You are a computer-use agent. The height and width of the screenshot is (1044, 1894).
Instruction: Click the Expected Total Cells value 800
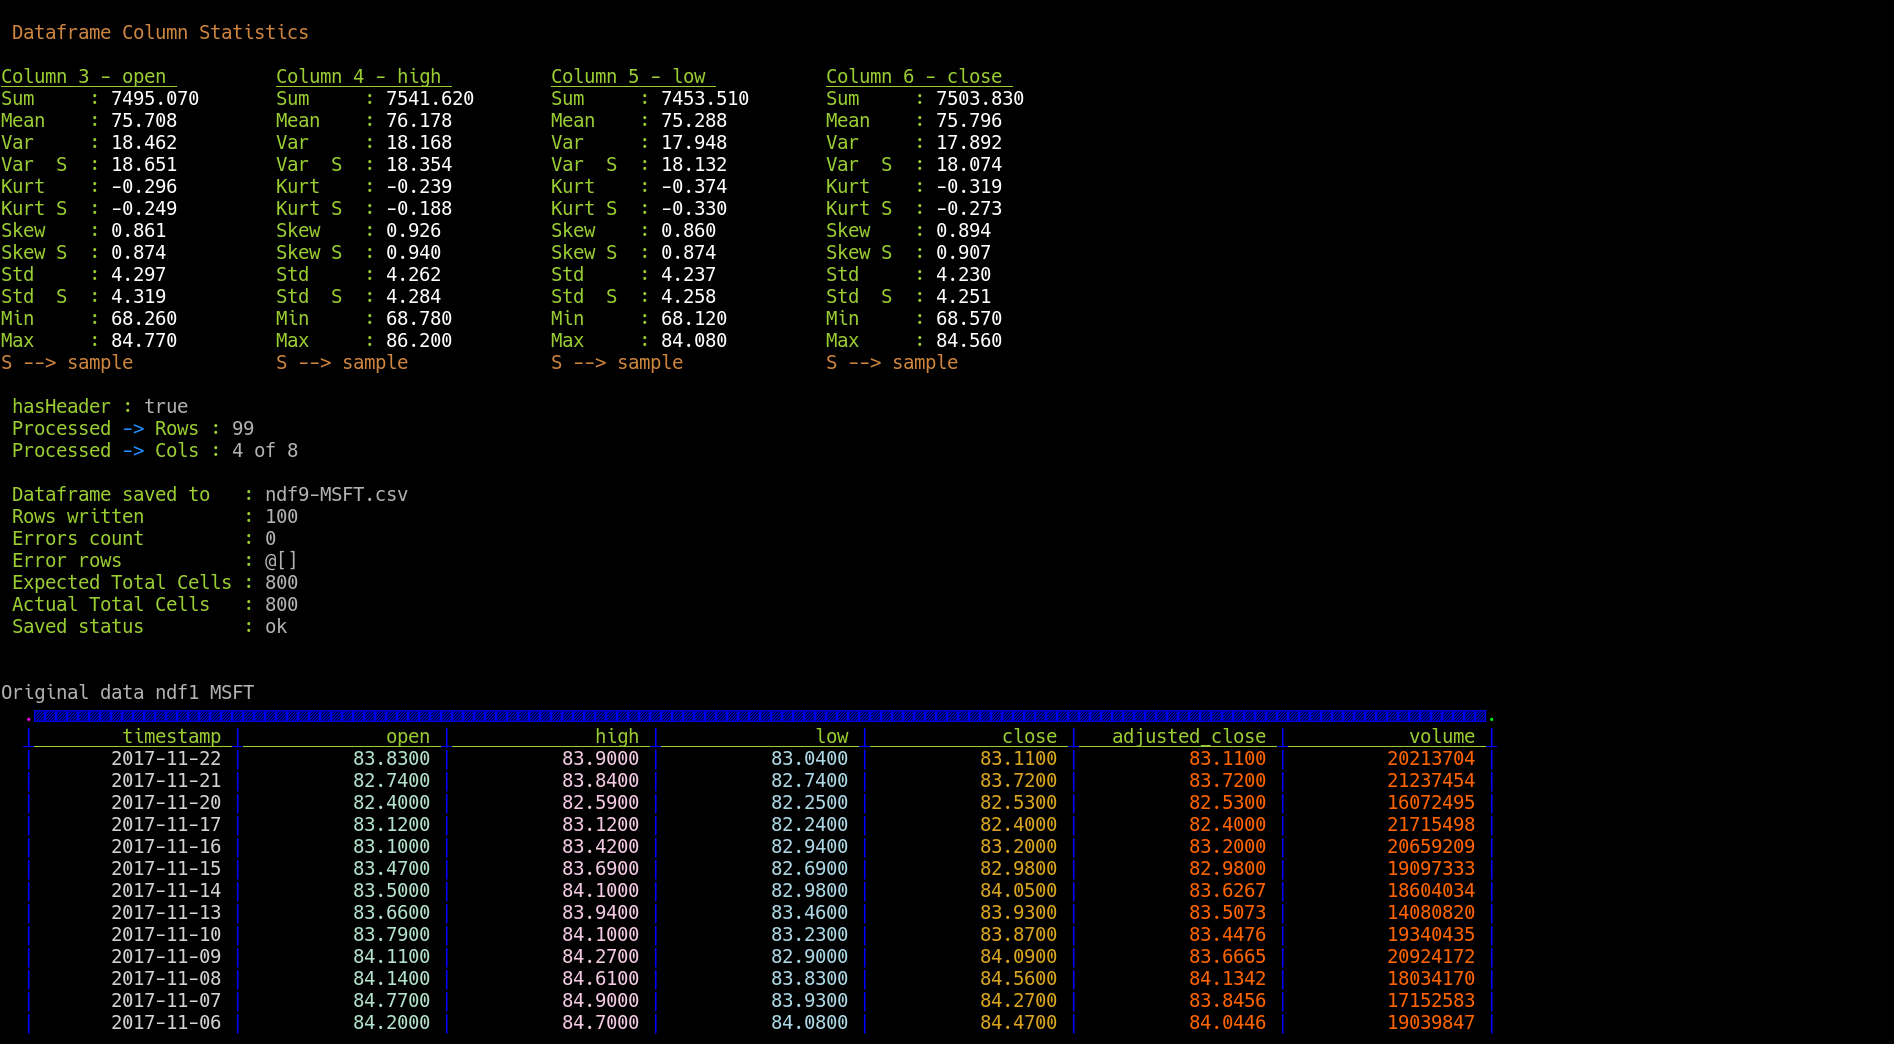281,582
